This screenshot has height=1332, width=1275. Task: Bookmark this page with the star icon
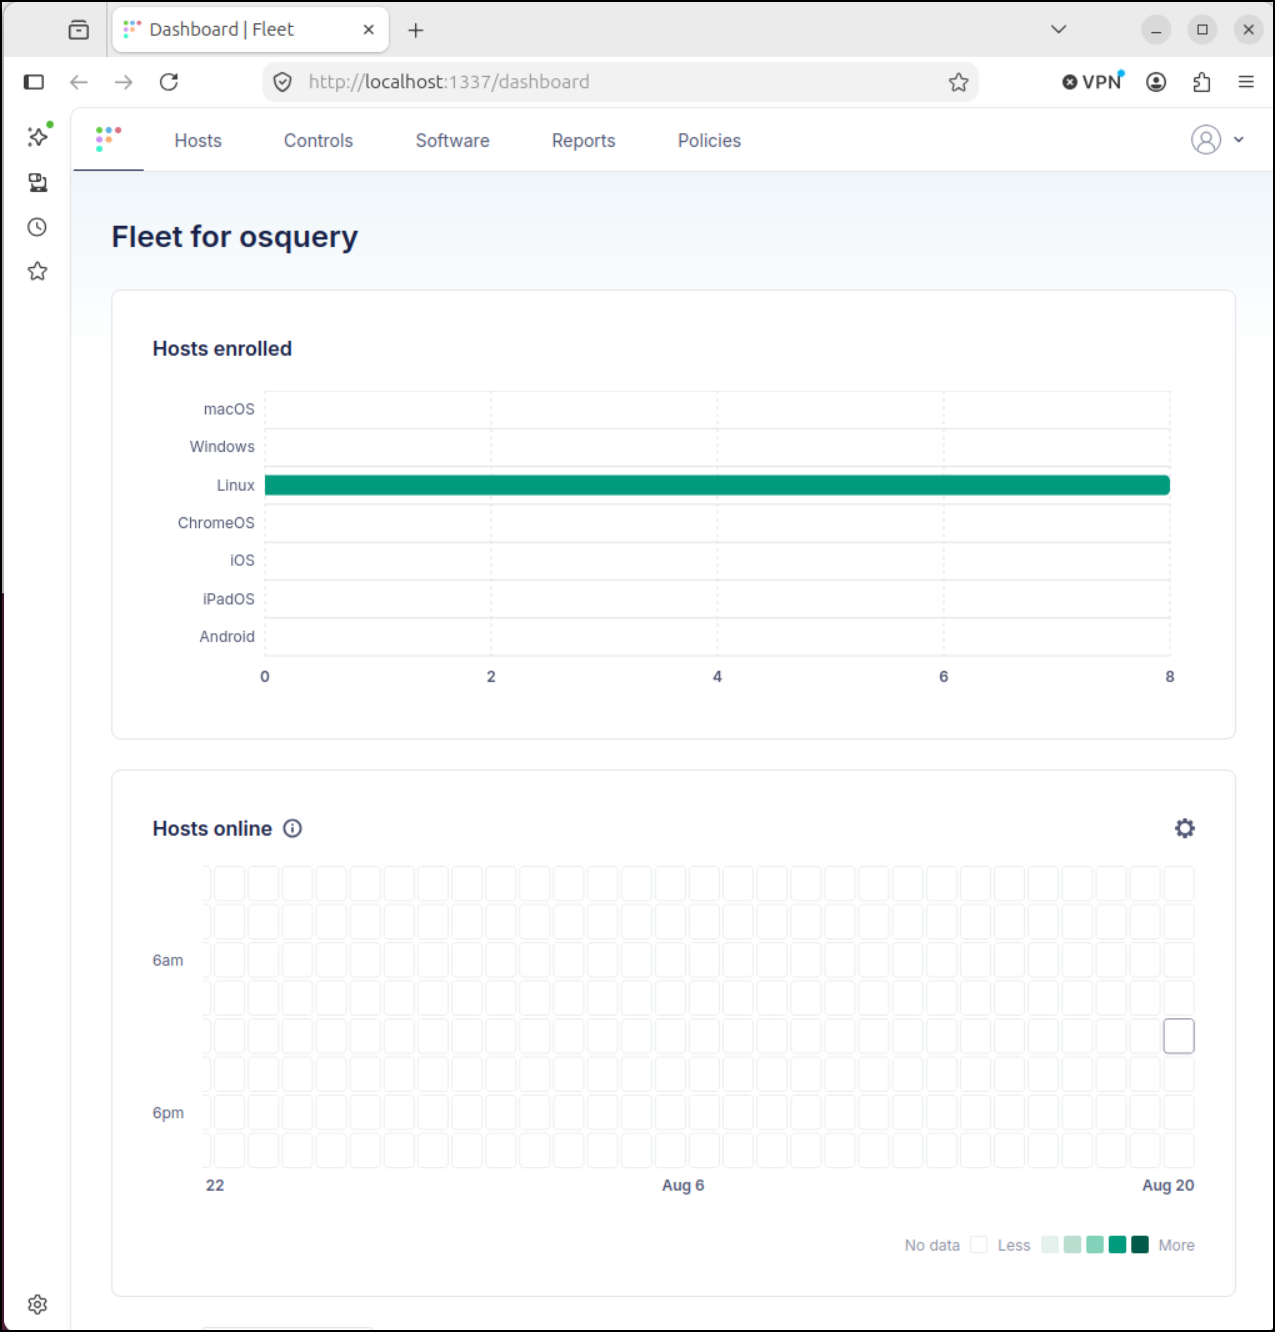[x=958, y=82]
